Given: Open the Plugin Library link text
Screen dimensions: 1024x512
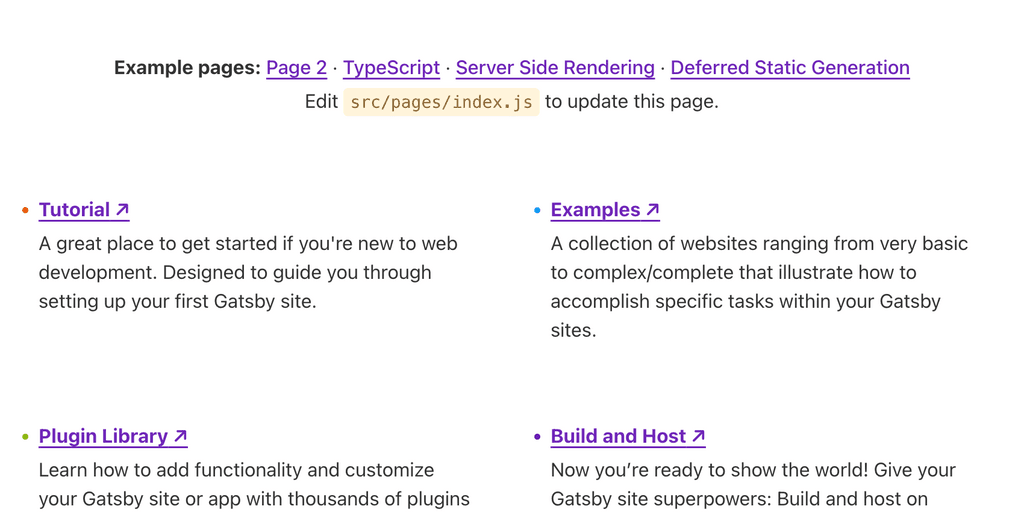Looking at the screenshot, I should [x=103, y=436].
